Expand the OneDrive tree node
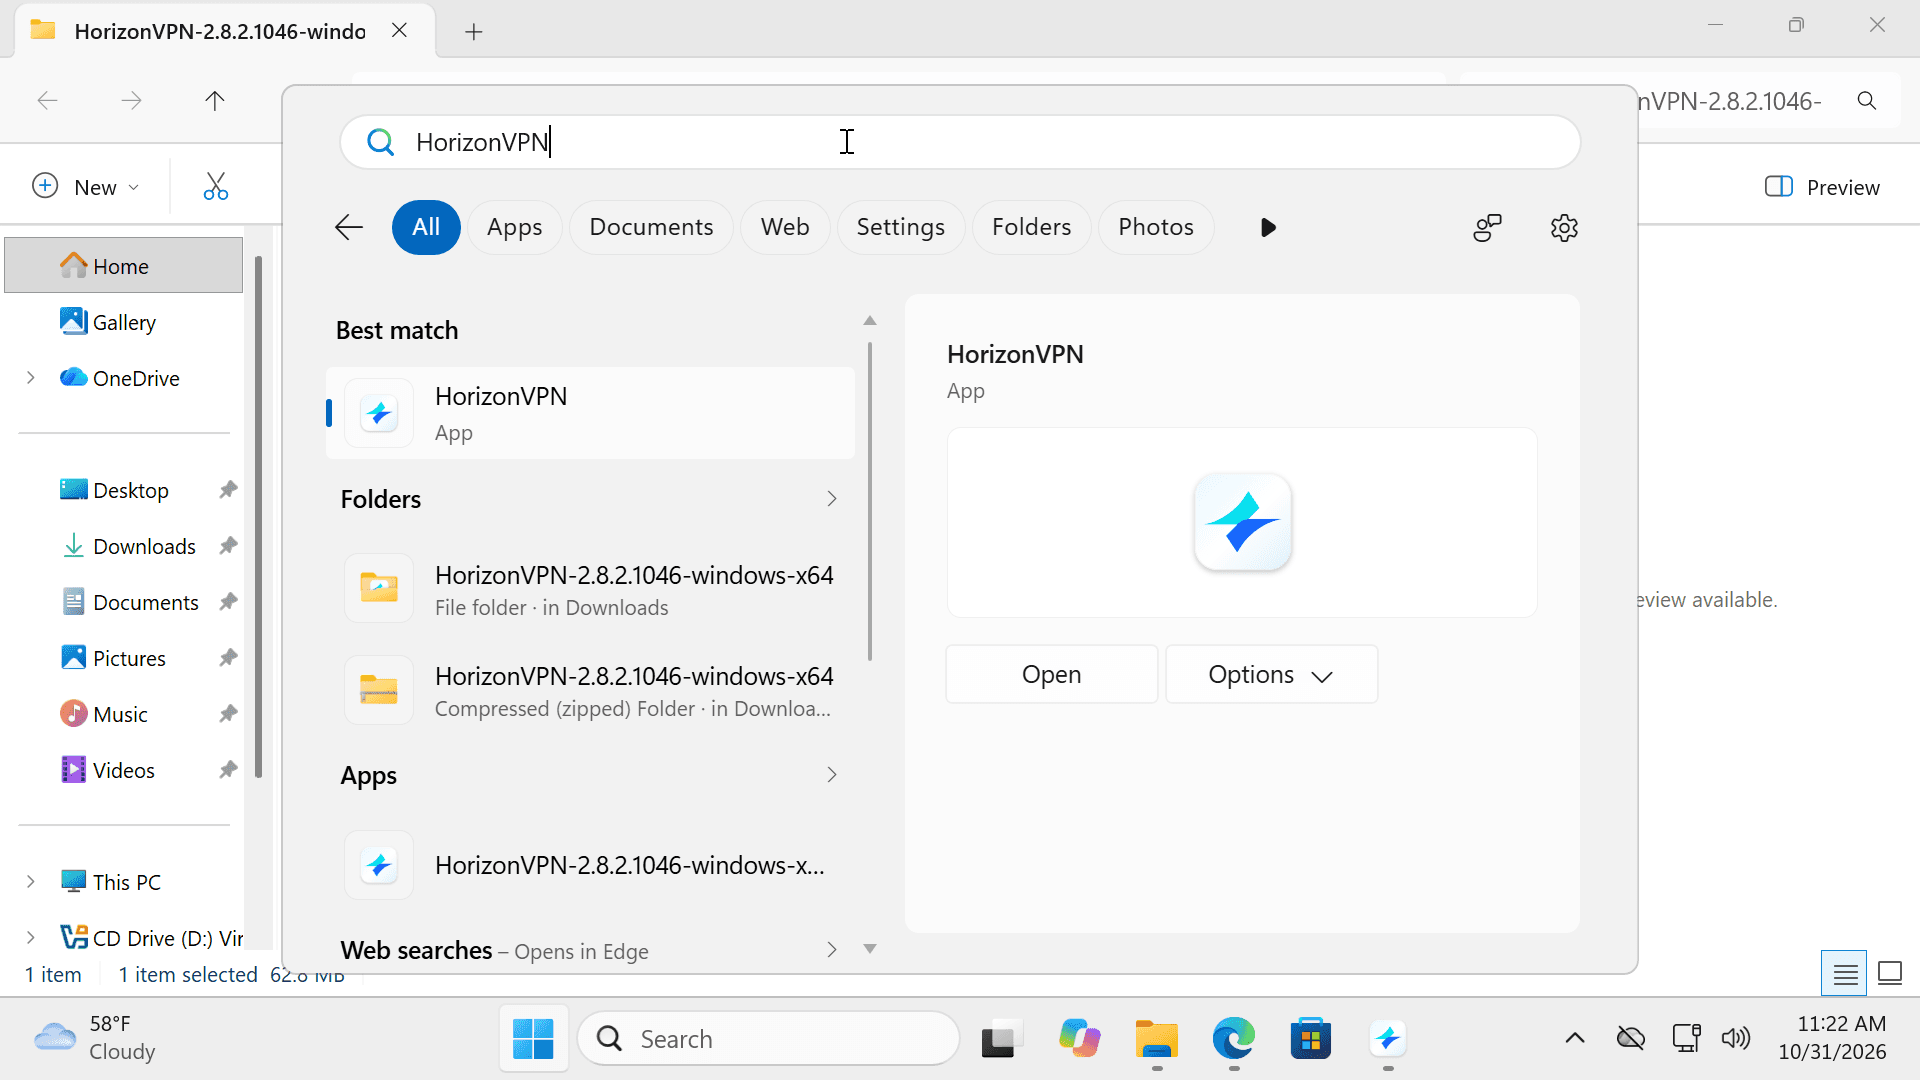1920x1080 pixels. (31, 378)
